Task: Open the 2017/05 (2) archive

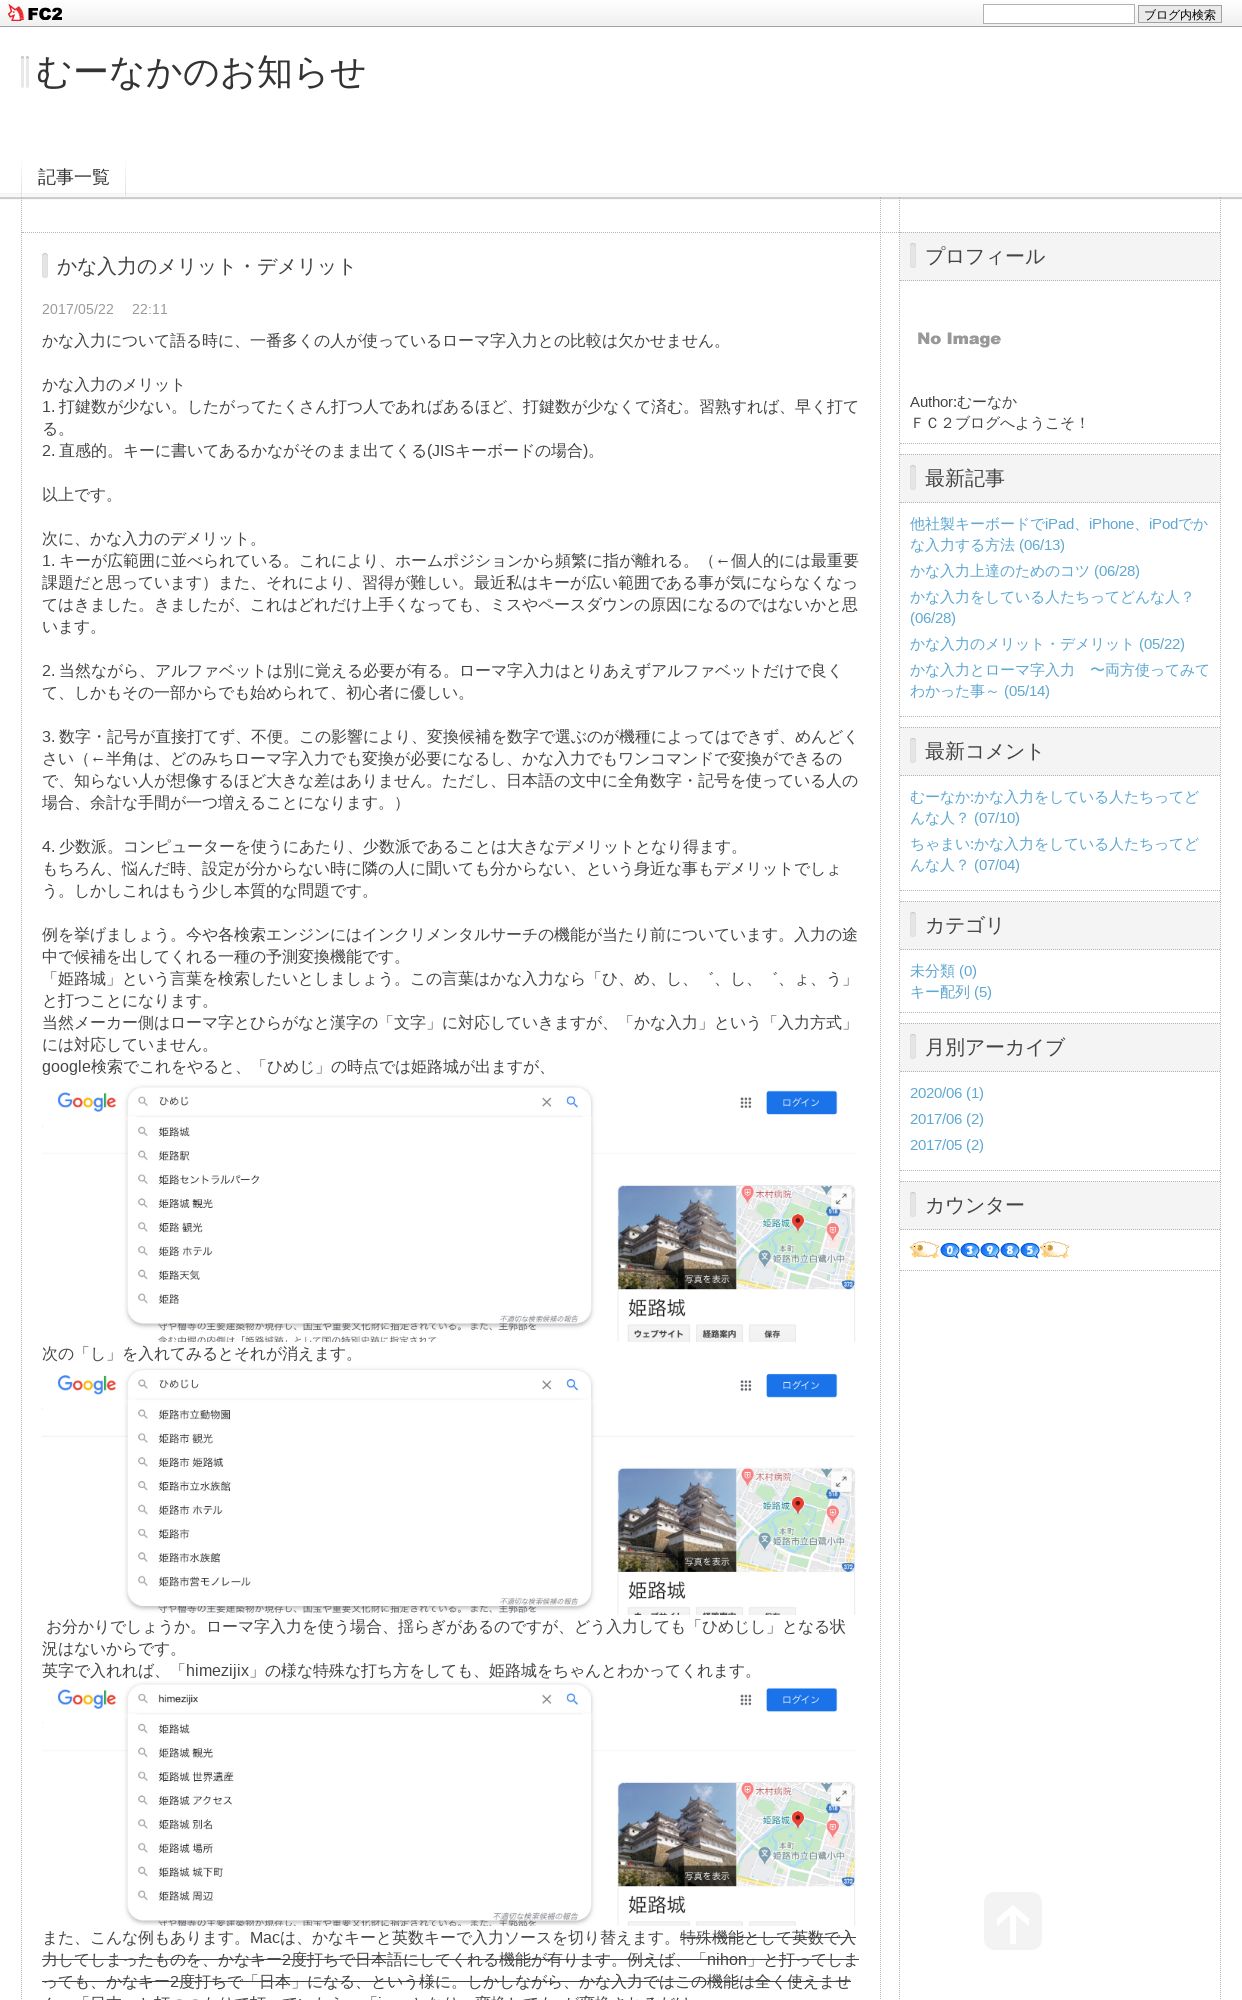Action: 947,1145
